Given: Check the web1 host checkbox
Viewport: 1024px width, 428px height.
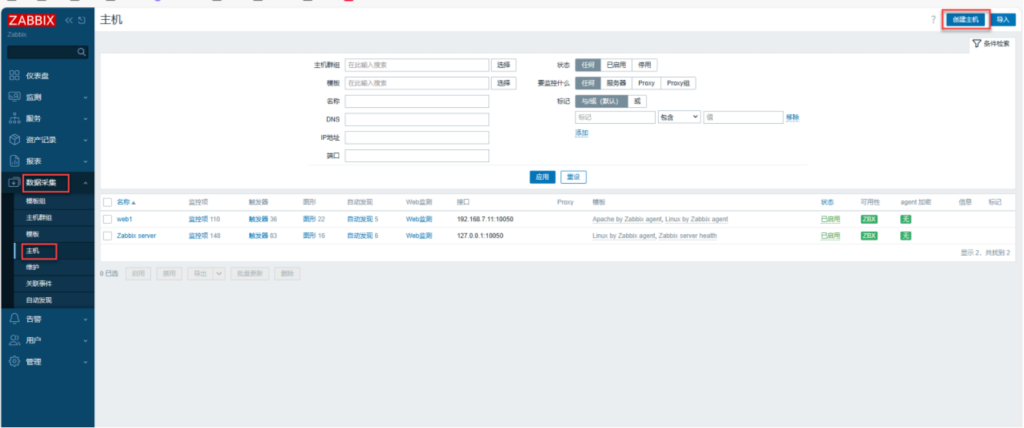Looking at the screenshot, I should [x=108, y=218].
